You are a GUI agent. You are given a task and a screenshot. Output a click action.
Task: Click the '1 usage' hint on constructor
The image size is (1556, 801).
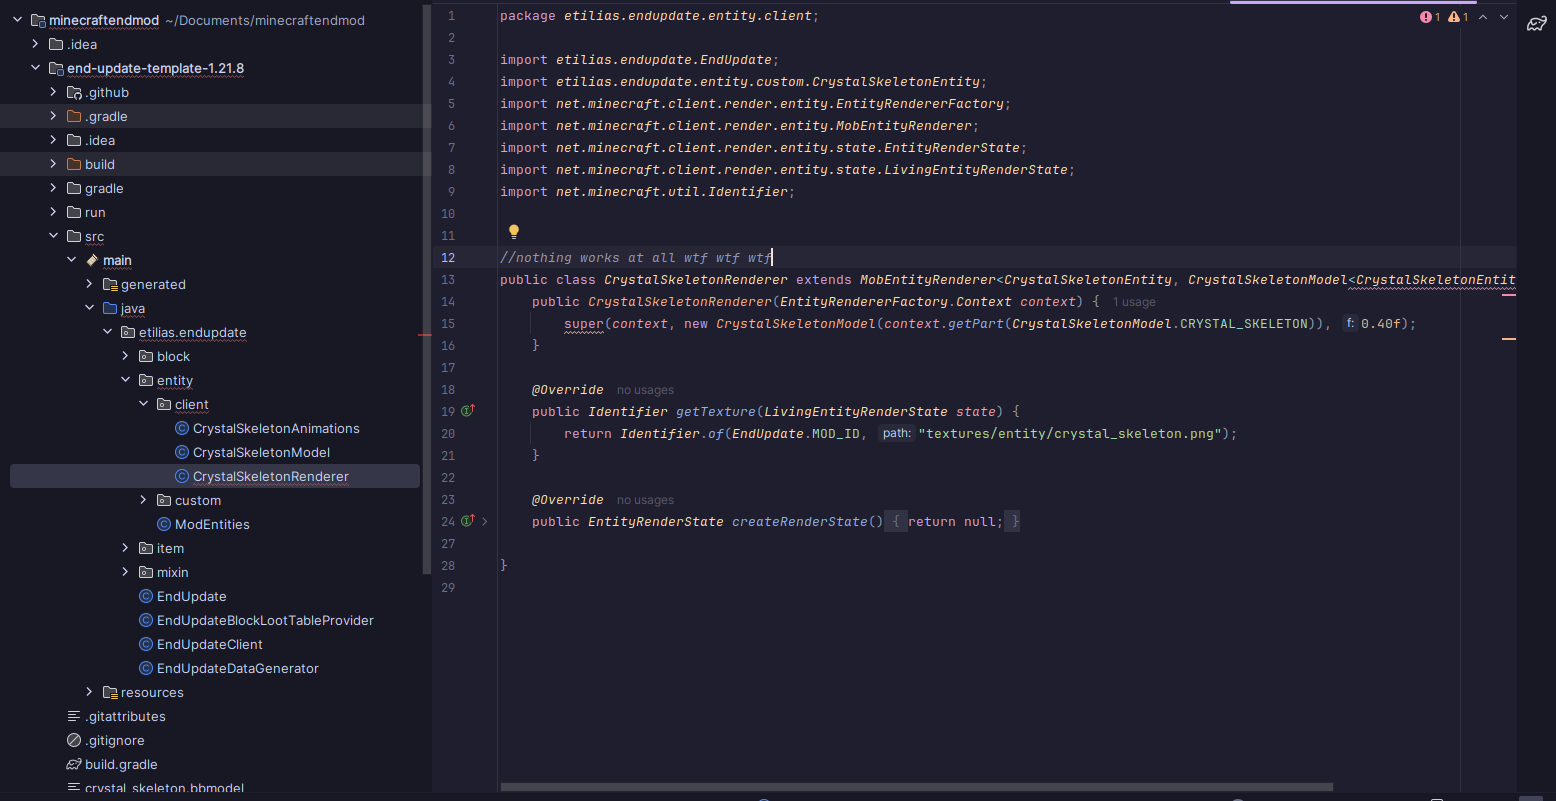click(x=1134, y=302)
